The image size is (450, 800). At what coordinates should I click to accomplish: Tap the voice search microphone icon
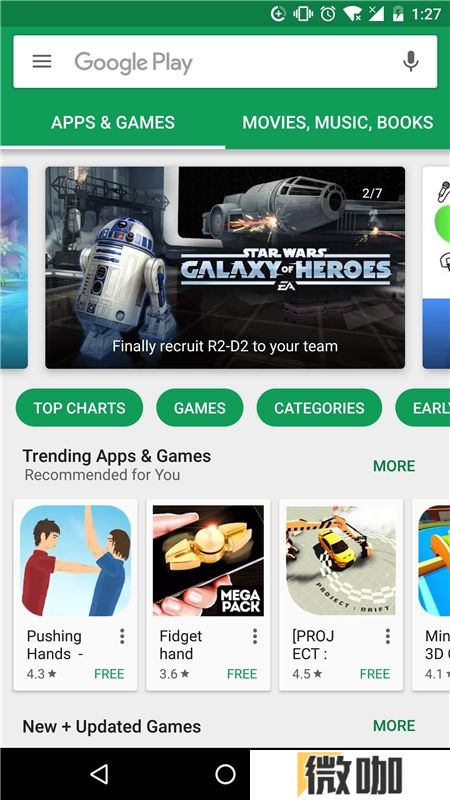pos(411,62)
